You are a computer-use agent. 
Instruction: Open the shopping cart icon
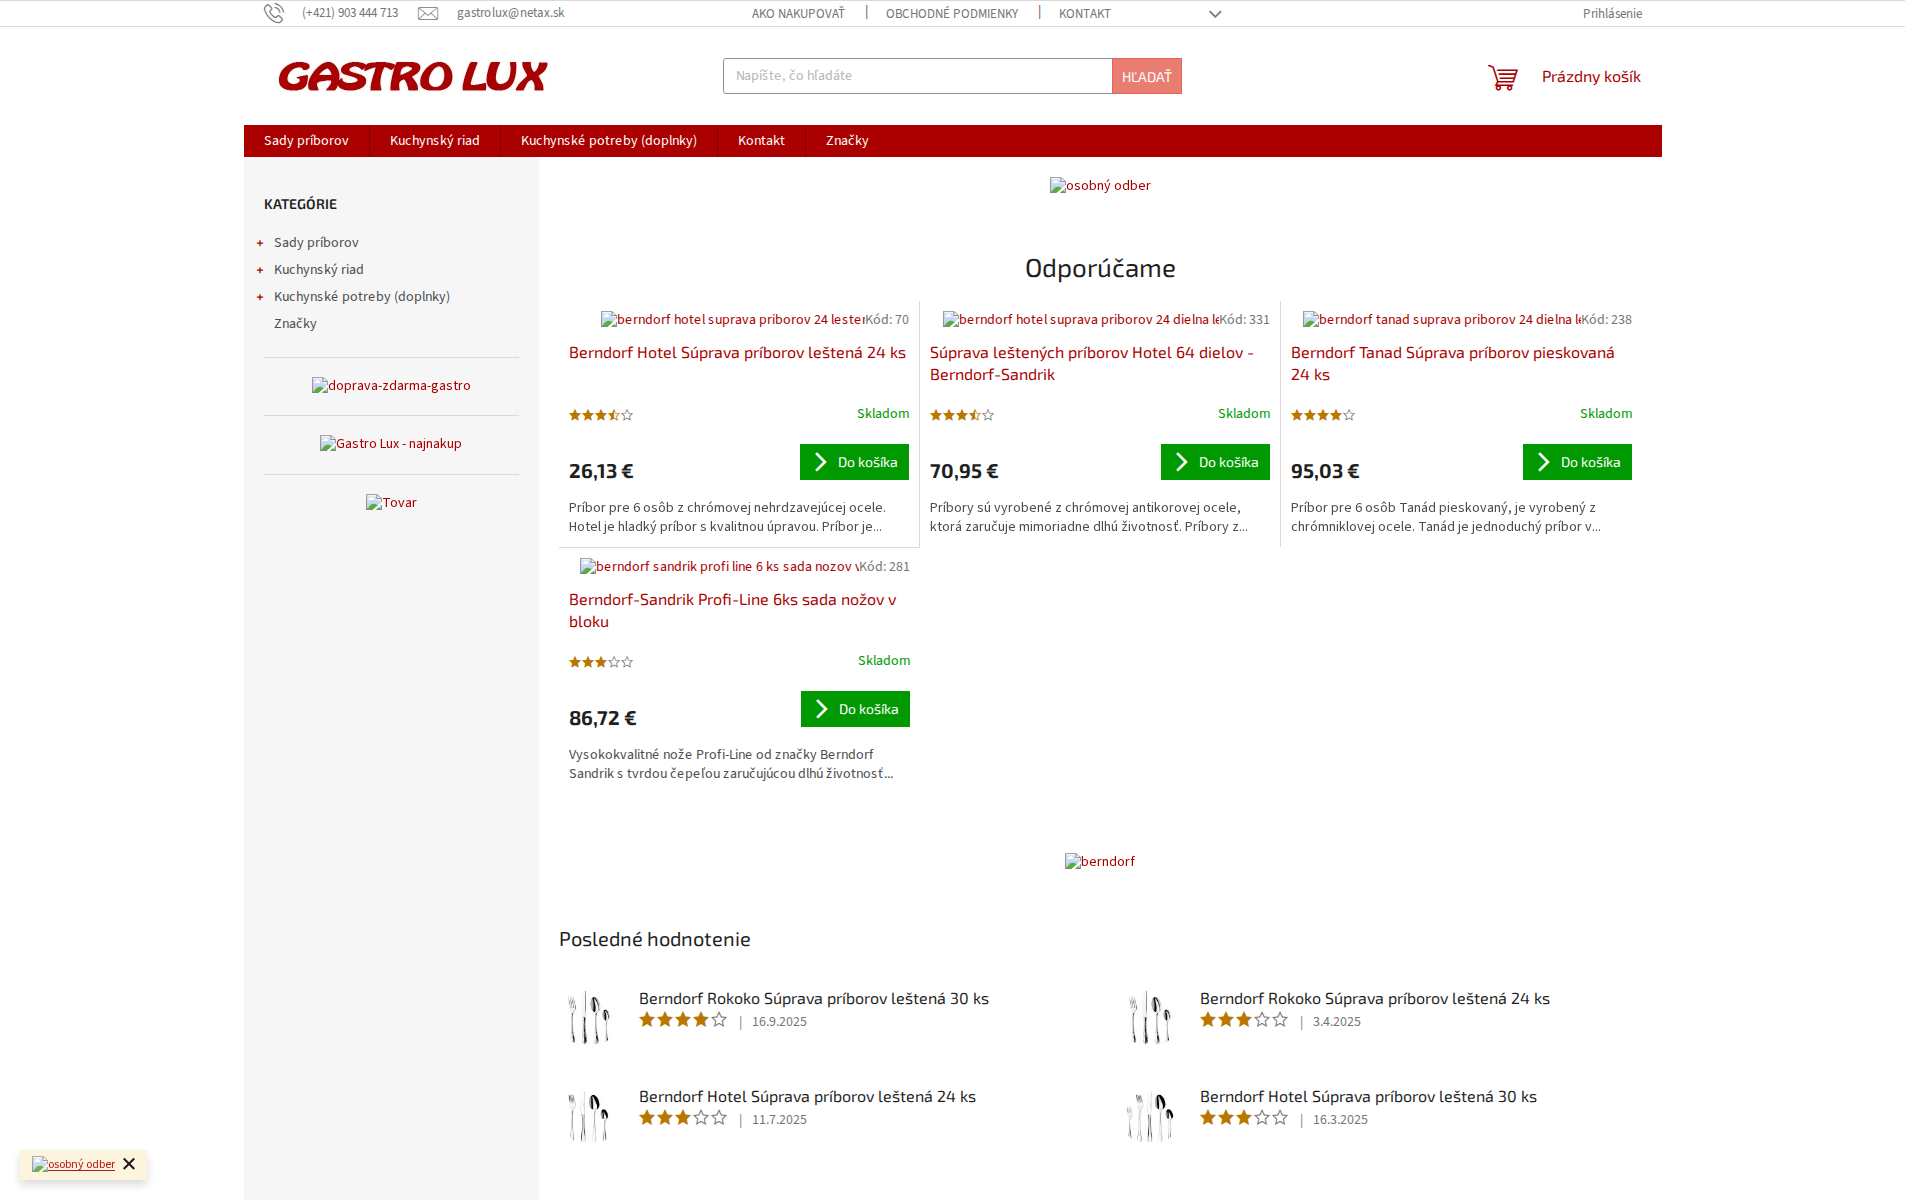tap(1503, 76)
